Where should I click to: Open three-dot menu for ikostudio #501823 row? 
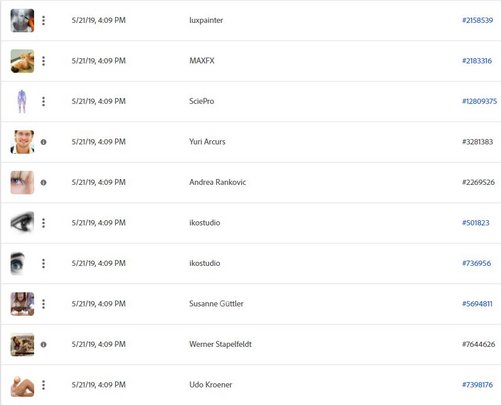pyautogui.click(x=43, y=223)
